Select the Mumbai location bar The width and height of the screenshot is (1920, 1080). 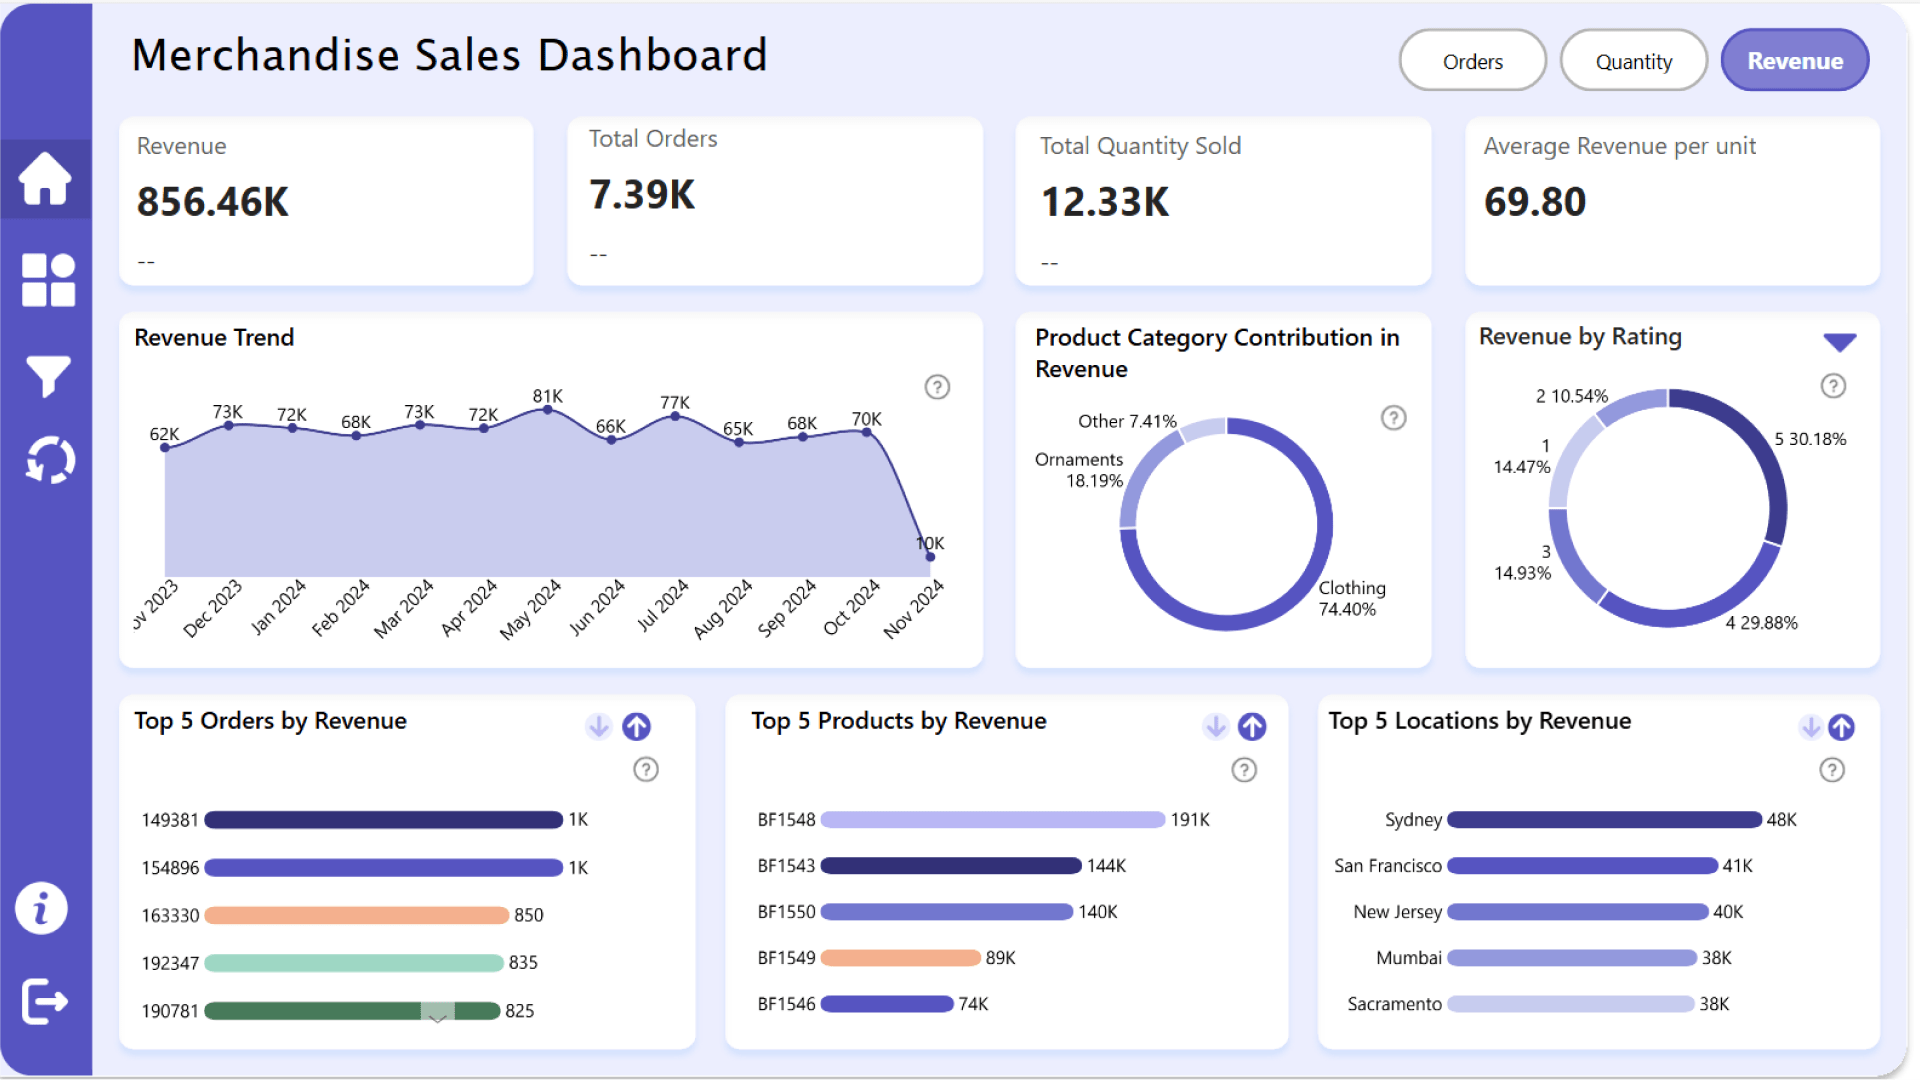[1572, 958]
